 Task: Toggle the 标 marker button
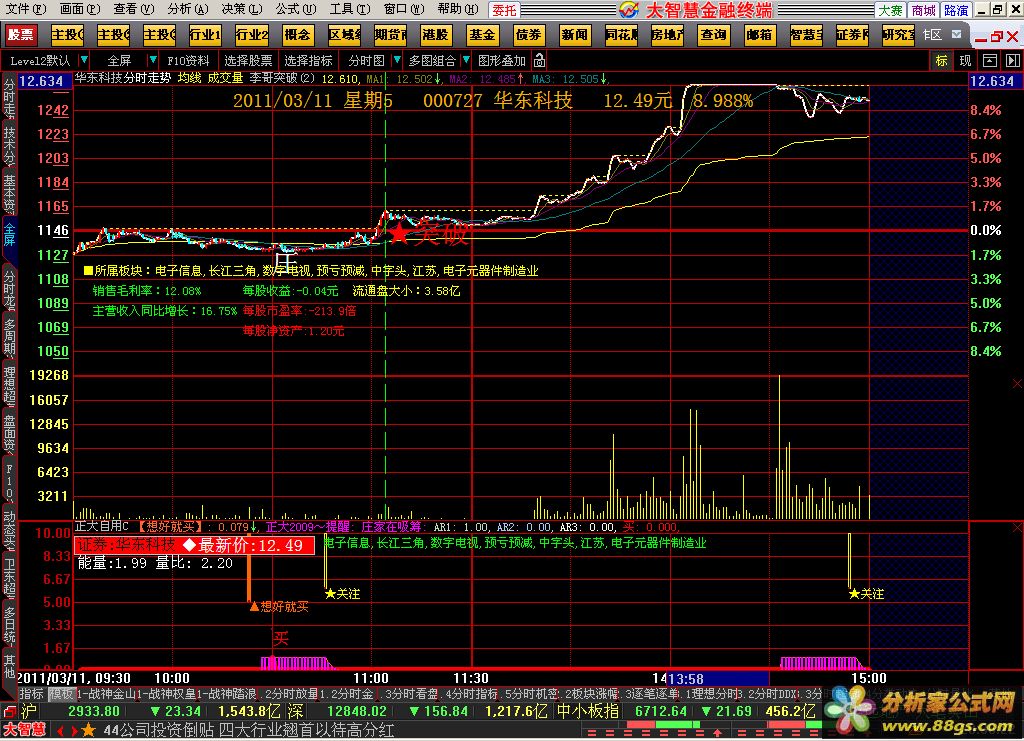(x=941, y=61)
